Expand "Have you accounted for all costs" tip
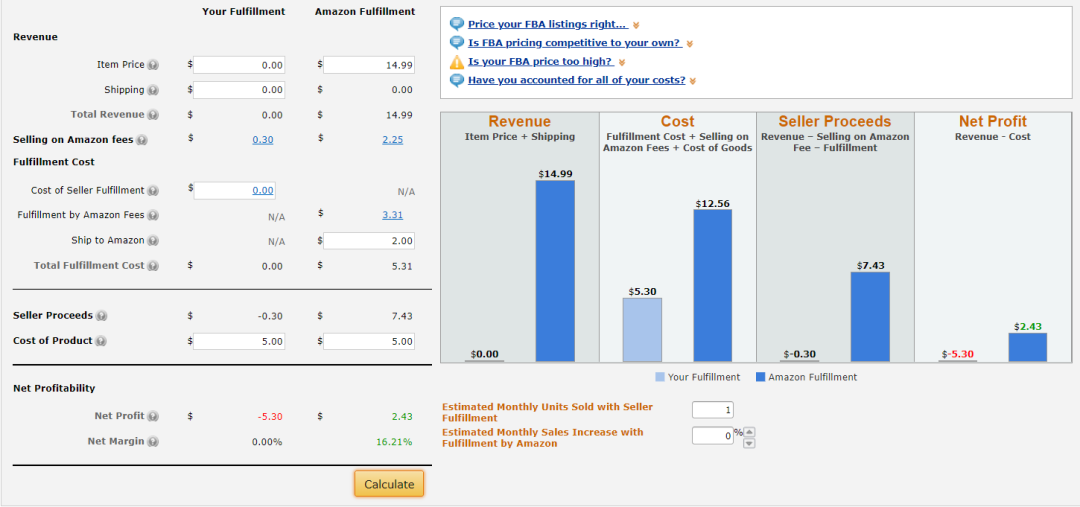Screen dimensions: 1080x507 point(693,81)
